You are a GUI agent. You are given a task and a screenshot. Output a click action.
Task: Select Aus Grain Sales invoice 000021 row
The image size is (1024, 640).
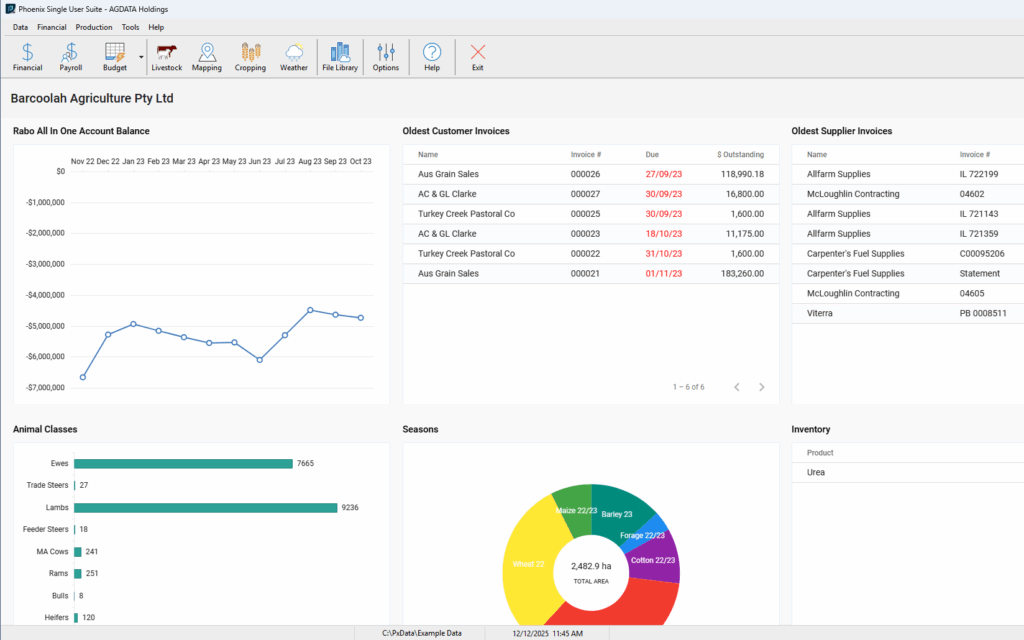[591, 274]
